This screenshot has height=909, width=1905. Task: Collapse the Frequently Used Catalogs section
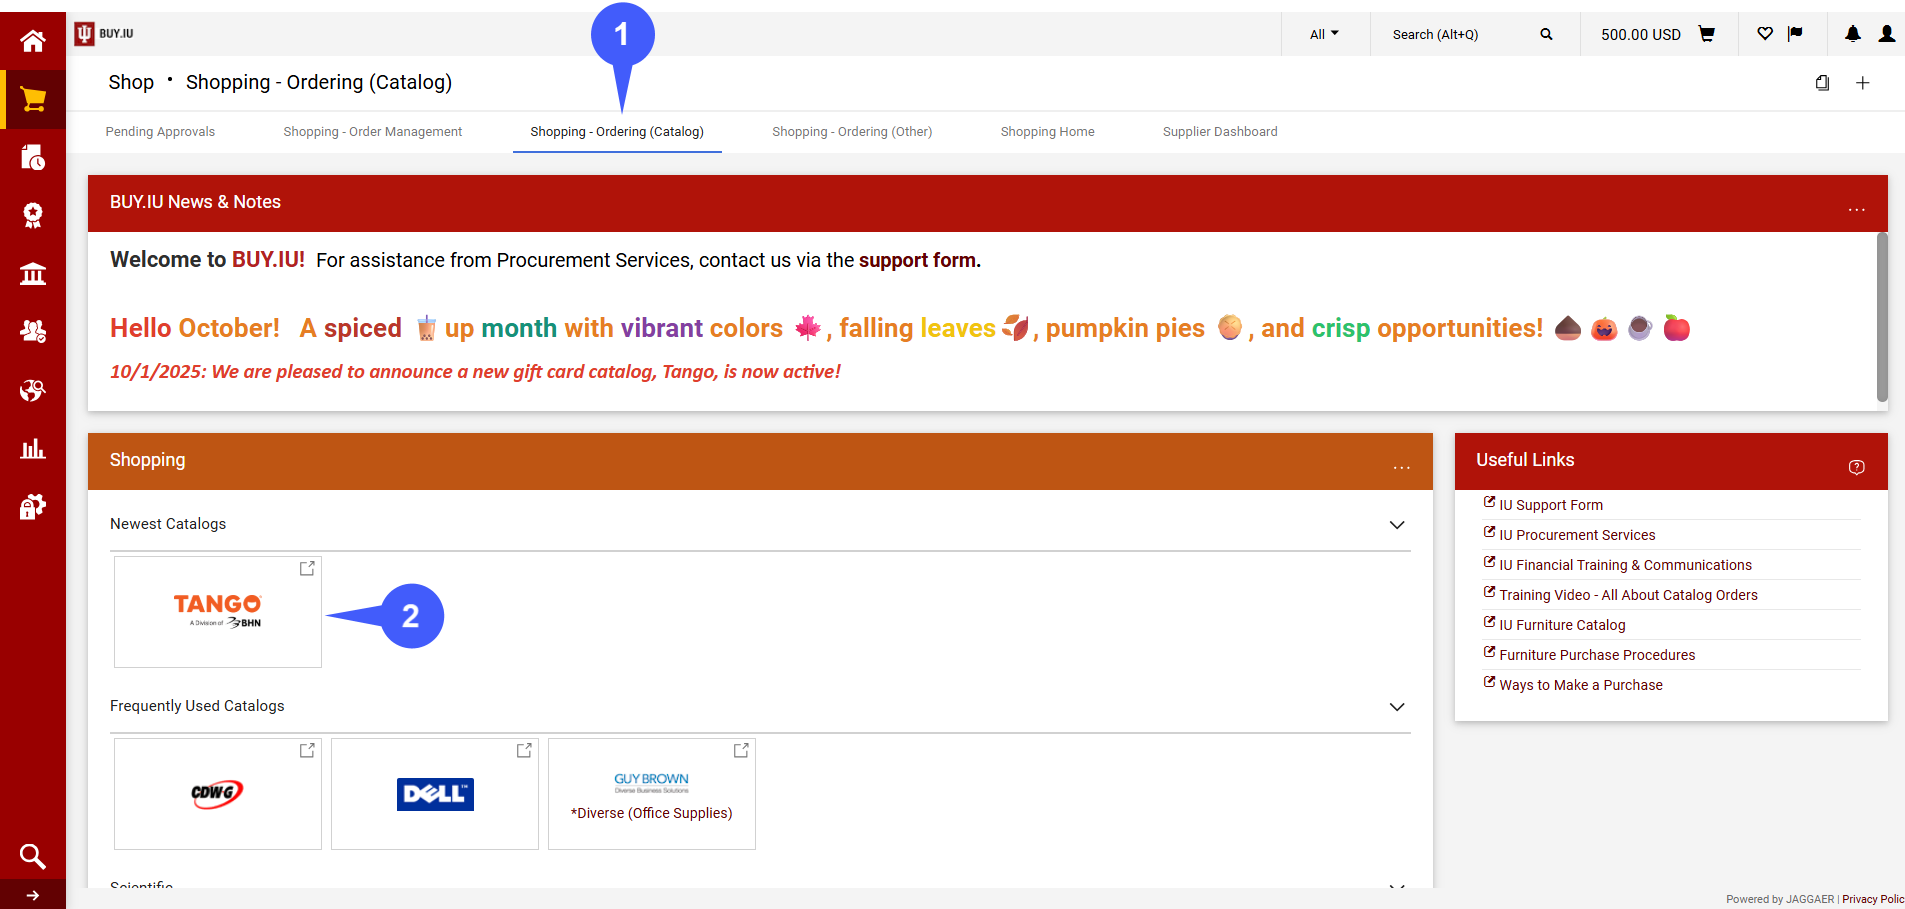pyautogui.click(x=1397, y=706)
